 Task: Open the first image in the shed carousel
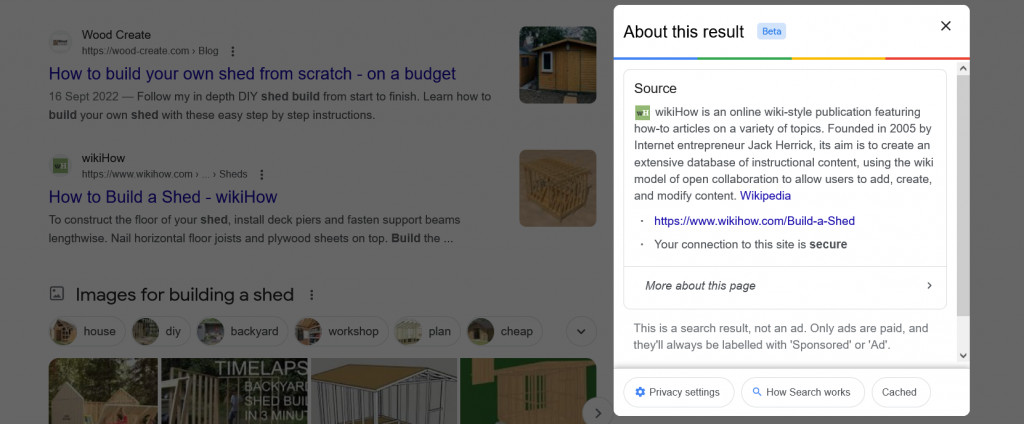click(x=103, y=391)
